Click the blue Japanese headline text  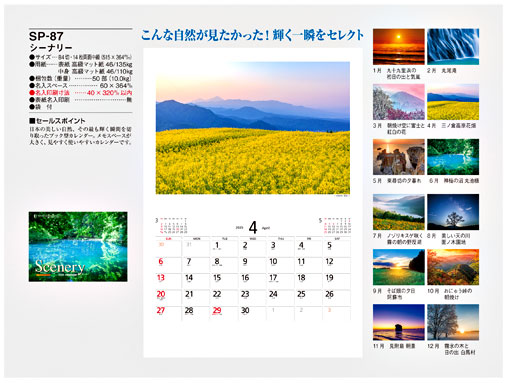coord(252,35)
